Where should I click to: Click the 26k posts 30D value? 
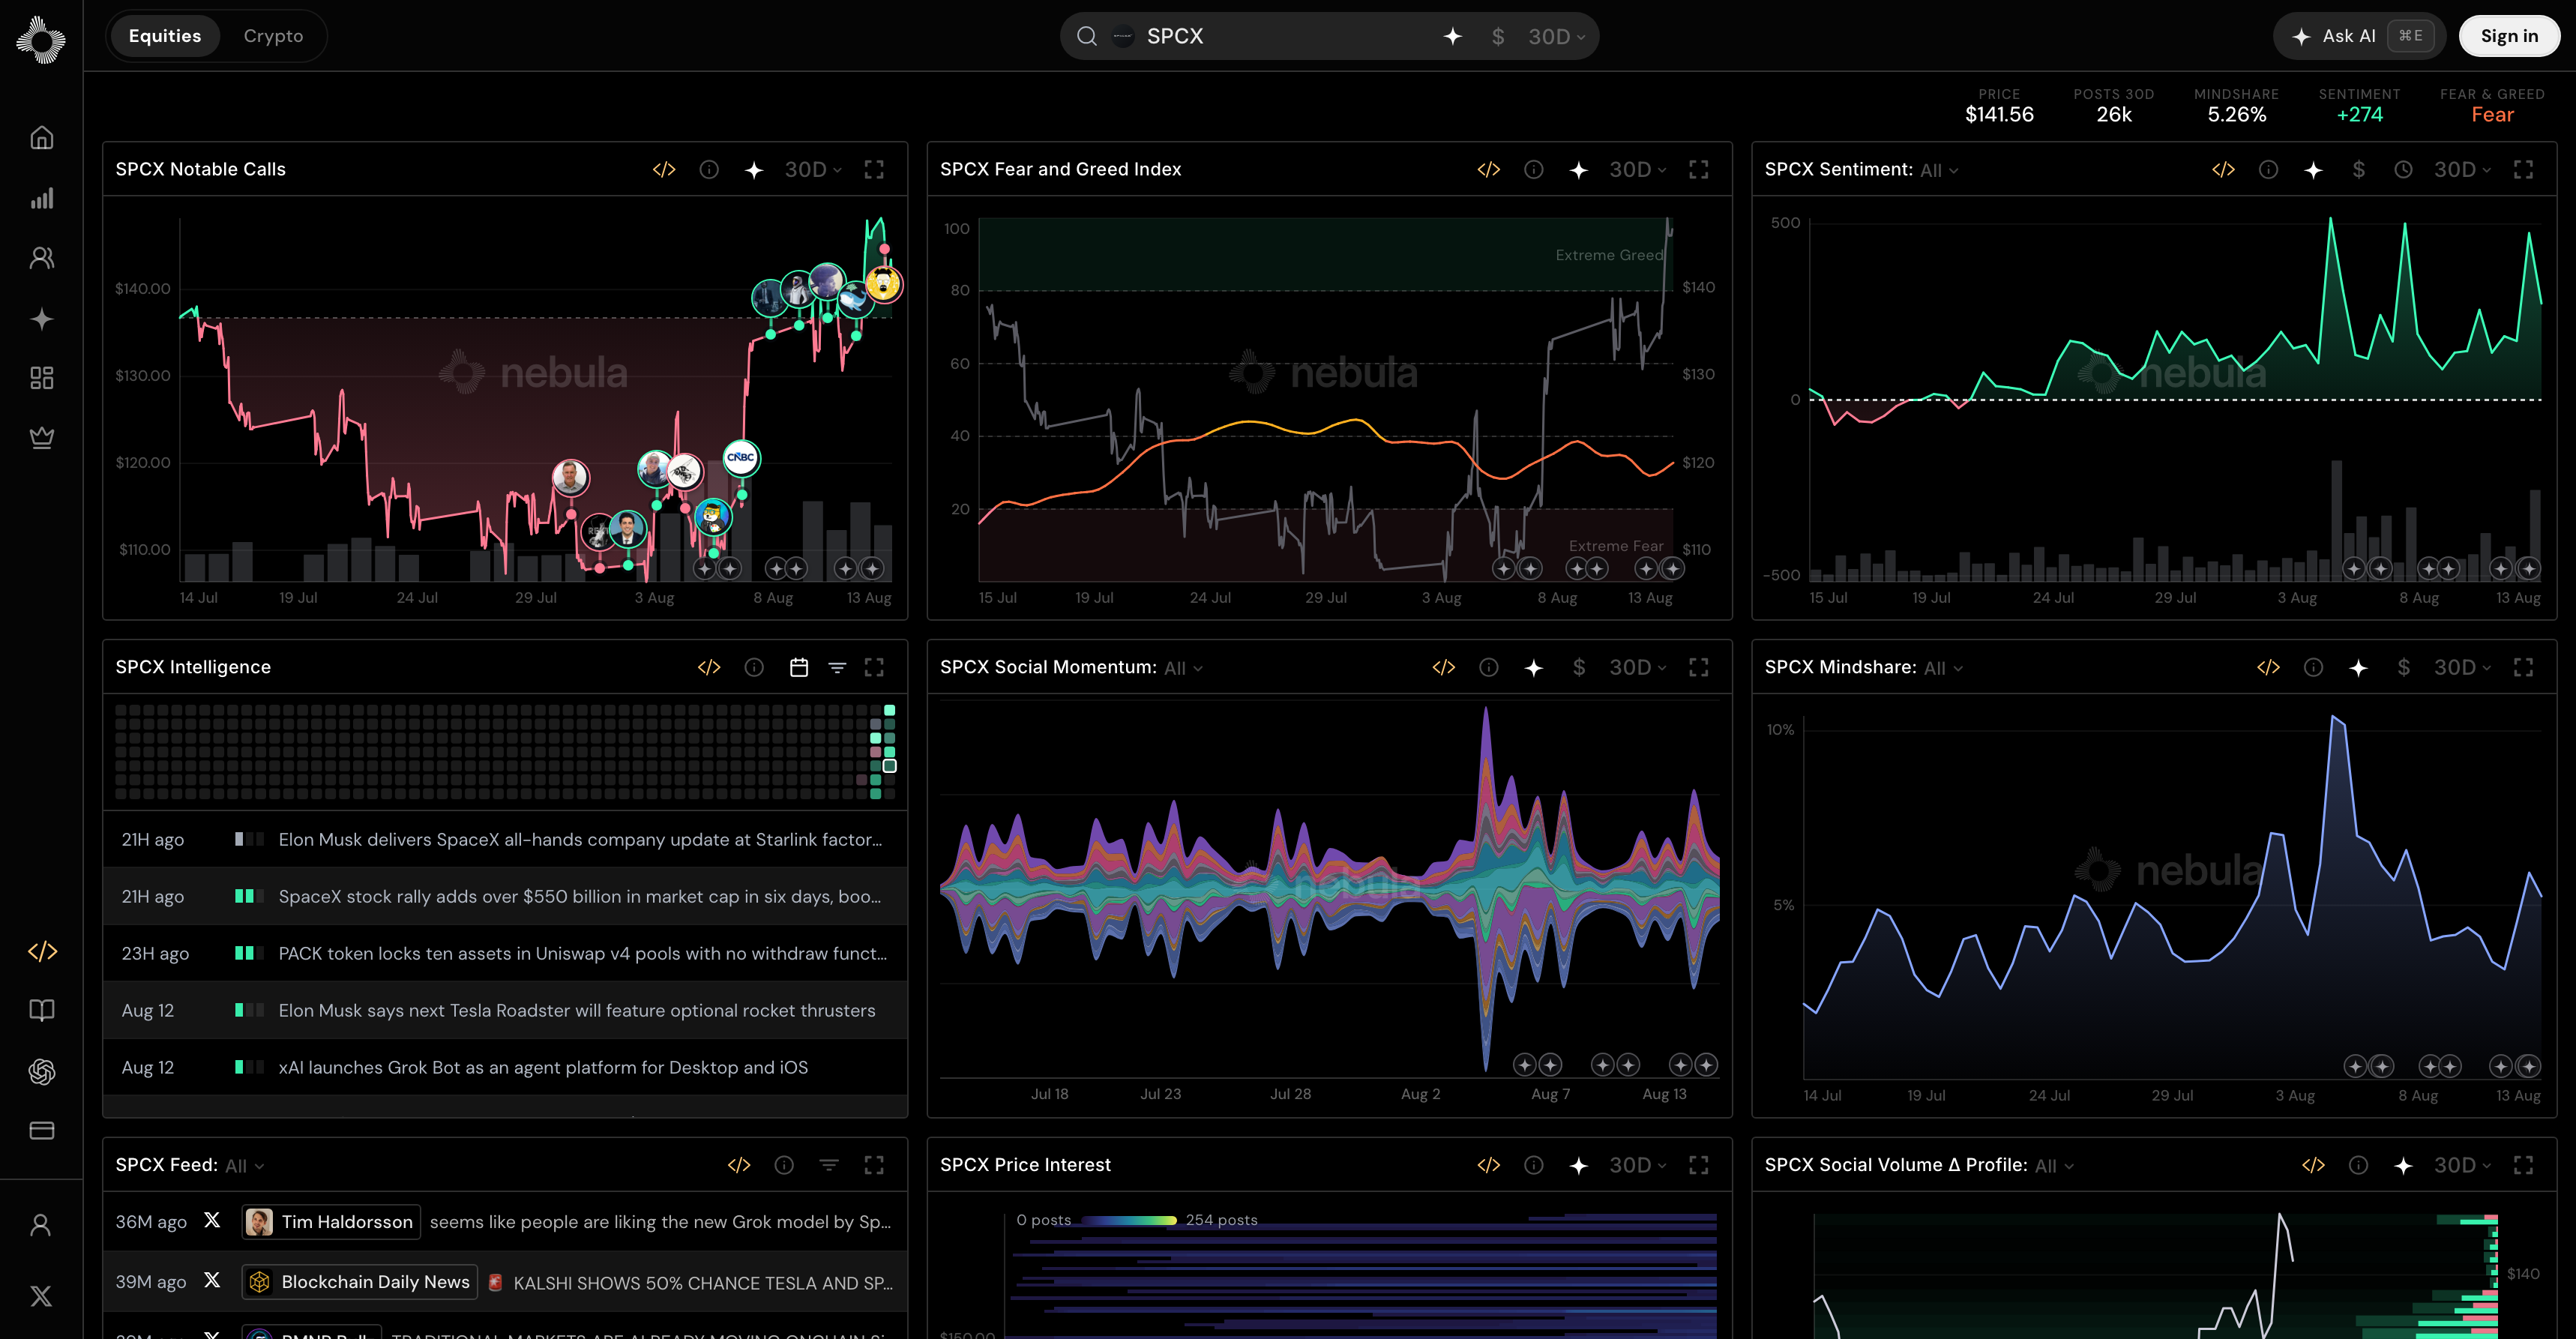(x=2114, y=115)
